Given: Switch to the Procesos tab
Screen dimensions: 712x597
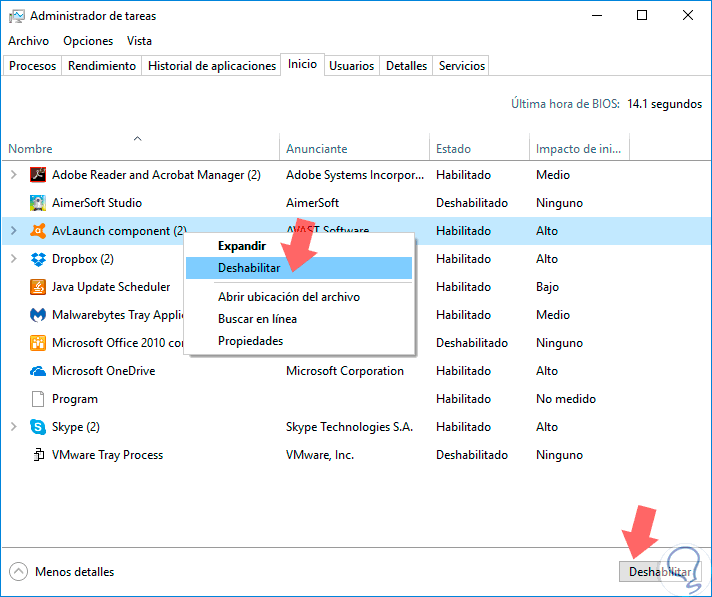Looking at the screenshot, I should pyautogui.click(x=32, y=66).
